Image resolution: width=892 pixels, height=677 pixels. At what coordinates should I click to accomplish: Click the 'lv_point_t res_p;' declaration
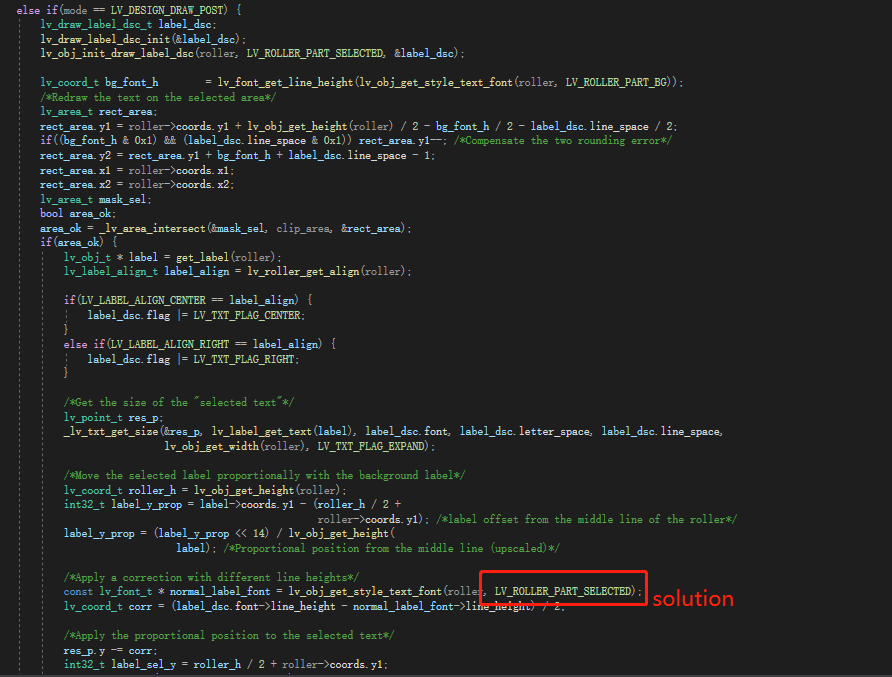(113, 418)
